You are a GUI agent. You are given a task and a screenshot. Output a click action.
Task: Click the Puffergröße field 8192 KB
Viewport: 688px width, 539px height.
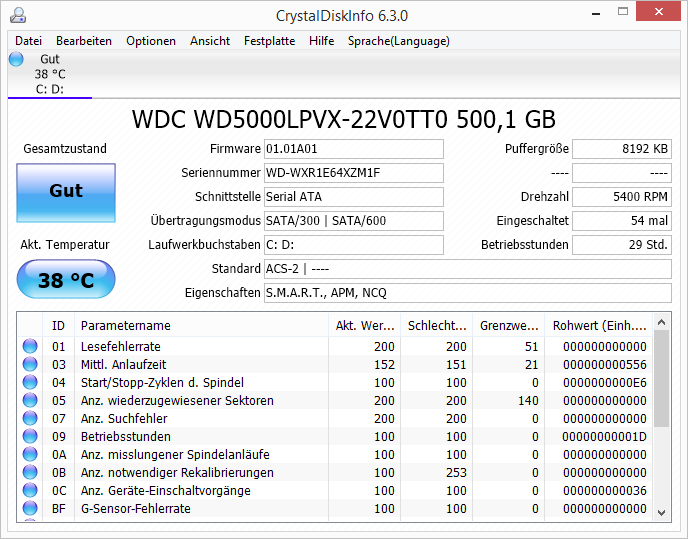coord(622,149)
